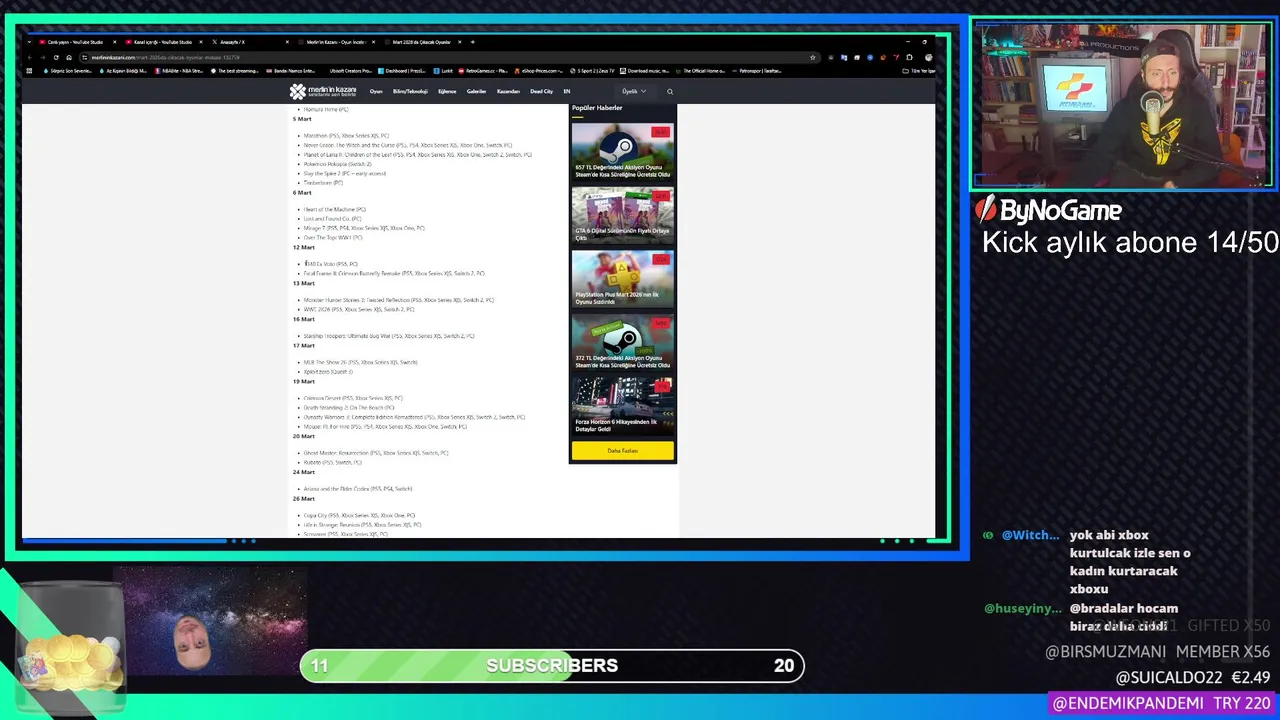Open the Dead City menu item
Screen dimensions: 1280x720
541,91
